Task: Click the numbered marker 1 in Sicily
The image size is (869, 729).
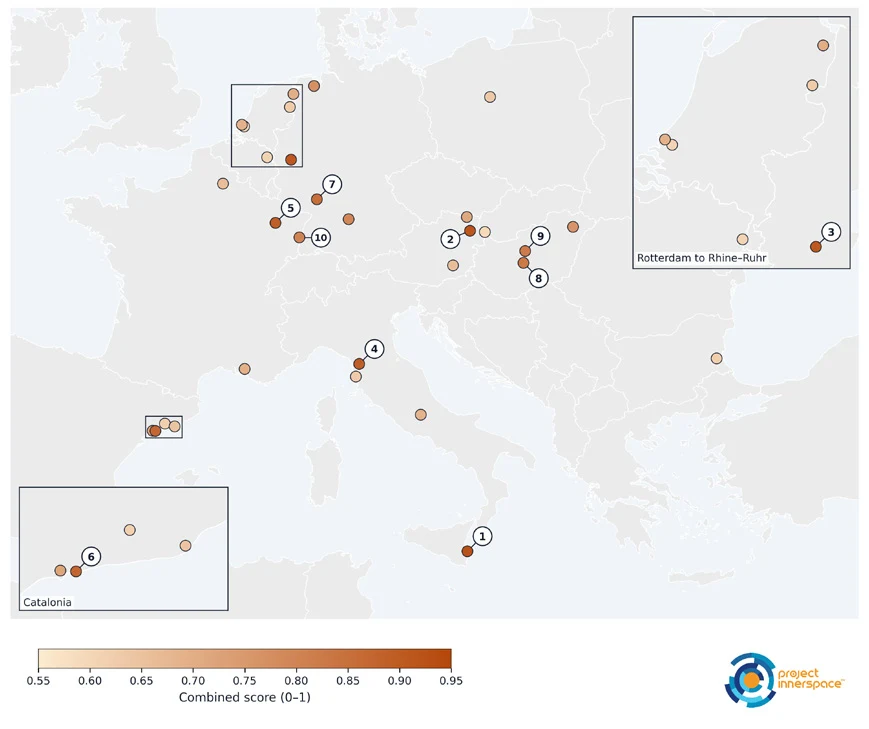Action: [x=482, y=536]
